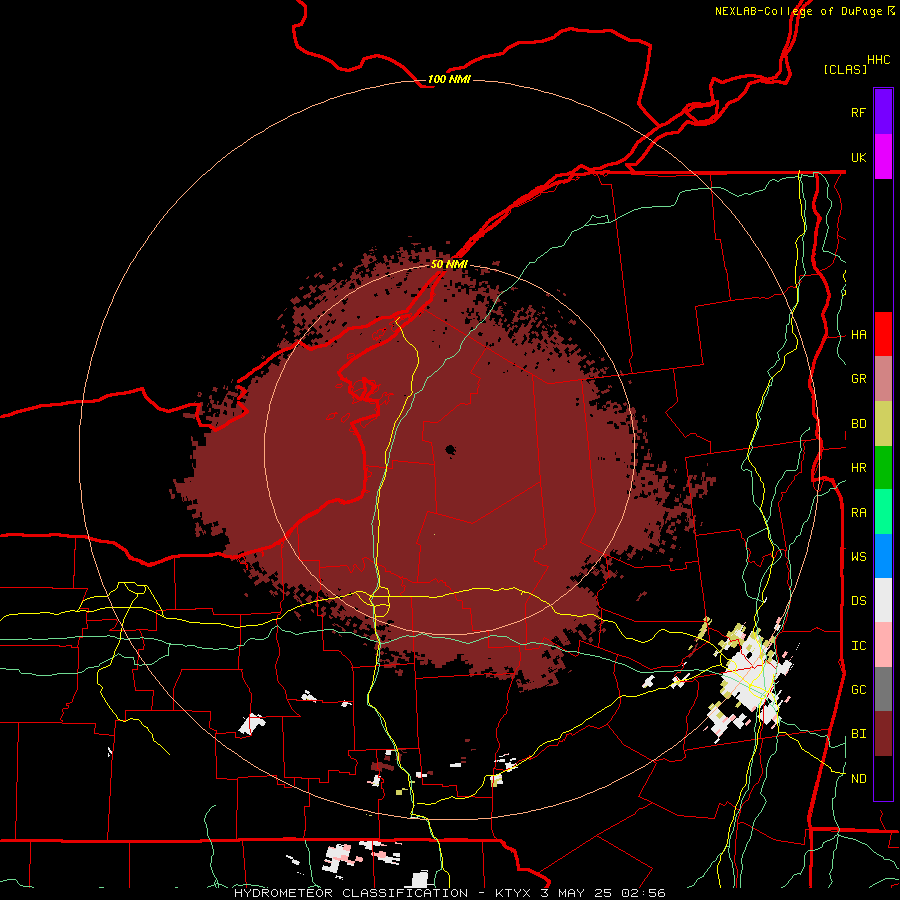Screen dimensions: 900x900
Task: Click the "NEXLAB-College of DuPage" credit text
Action: 798,11
